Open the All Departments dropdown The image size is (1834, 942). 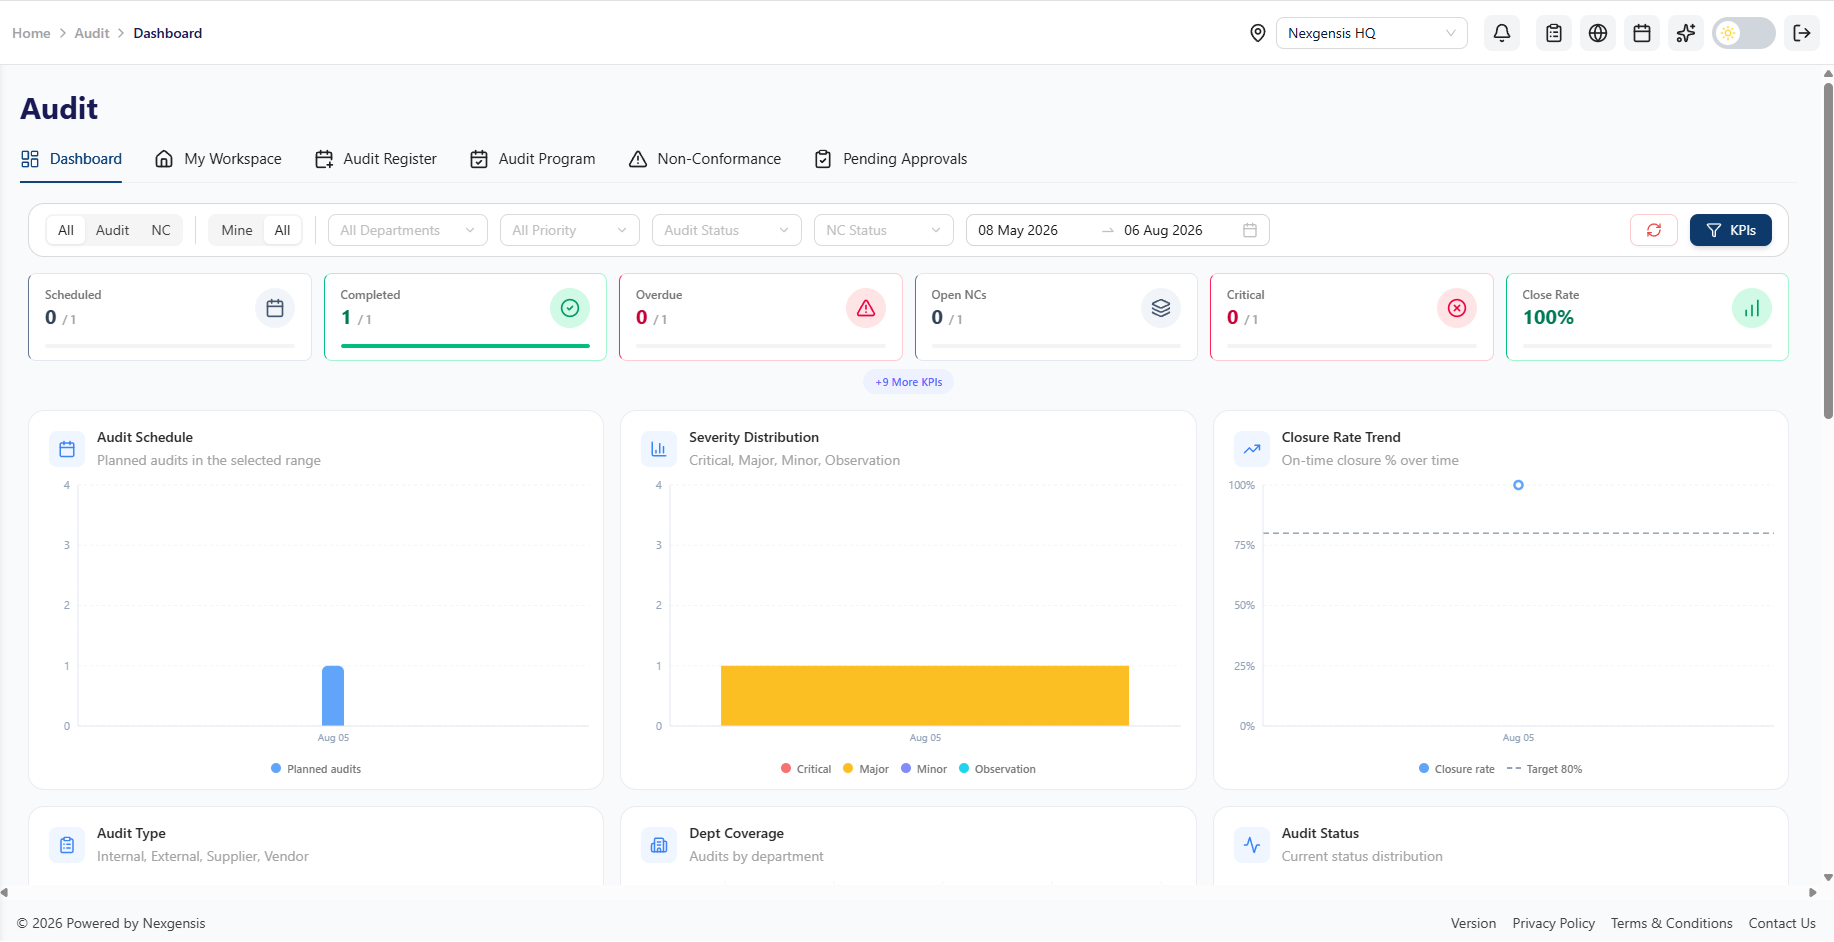[x=408, y=230]
